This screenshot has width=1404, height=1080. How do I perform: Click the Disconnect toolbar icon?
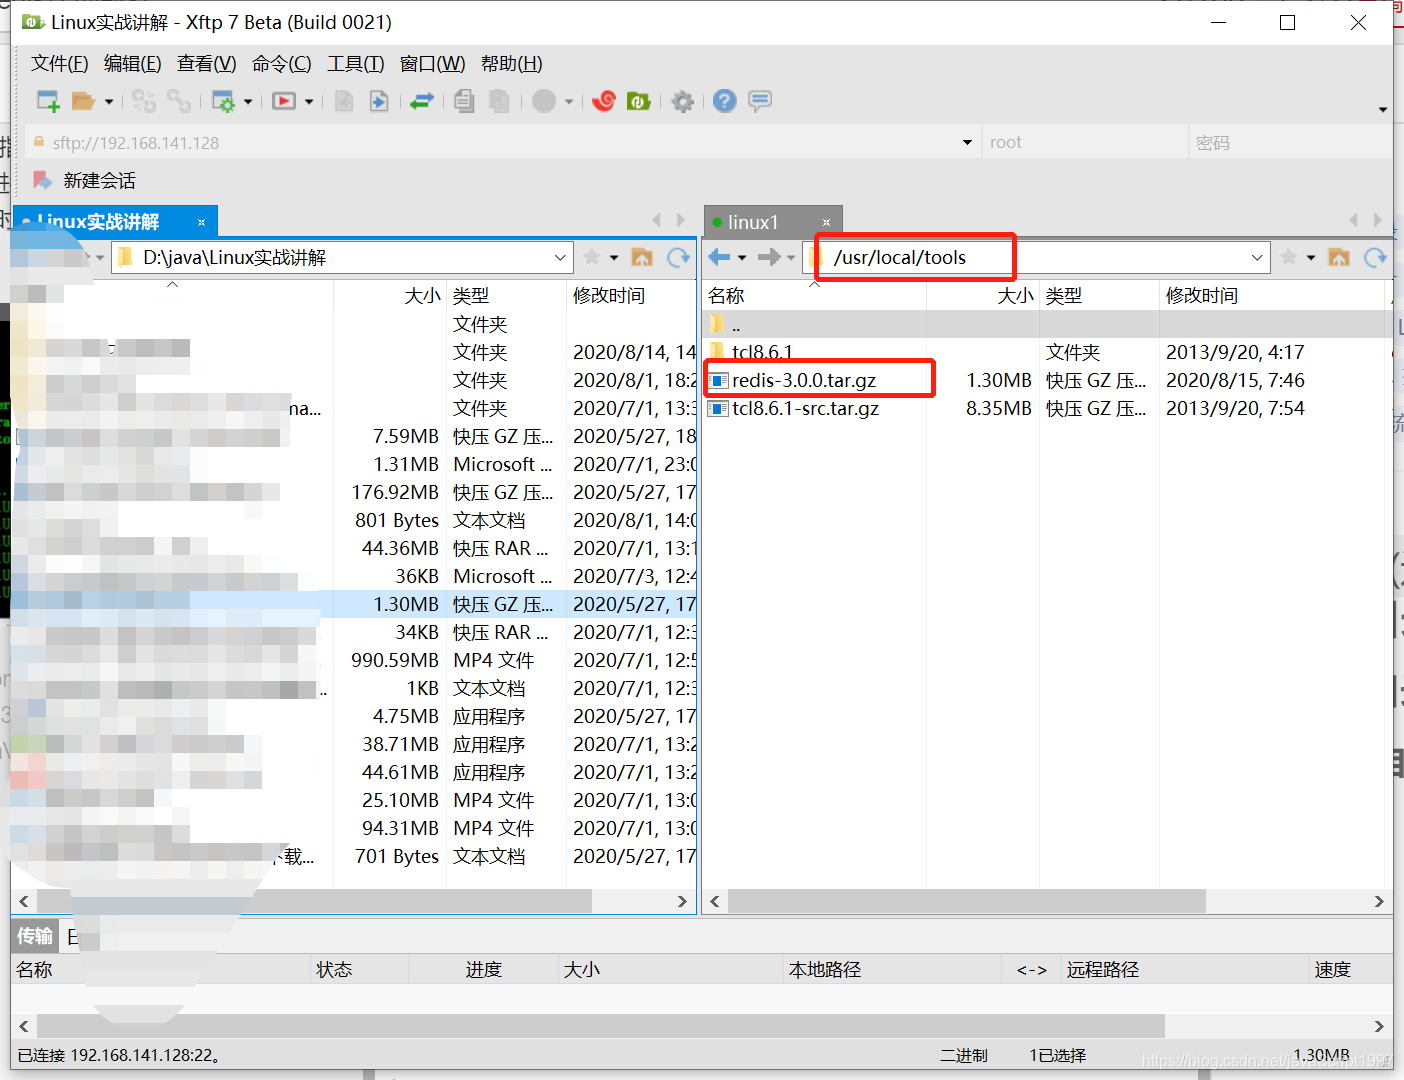point(179,101)
